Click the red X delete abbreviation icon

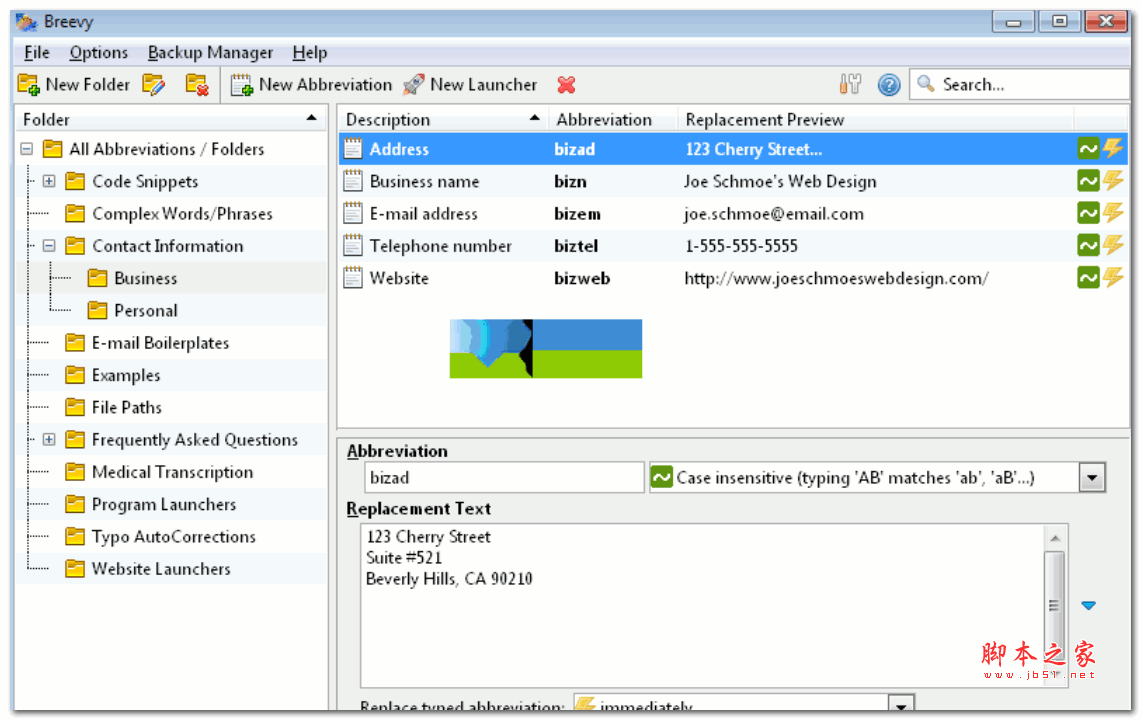click(x=566, y=85)
